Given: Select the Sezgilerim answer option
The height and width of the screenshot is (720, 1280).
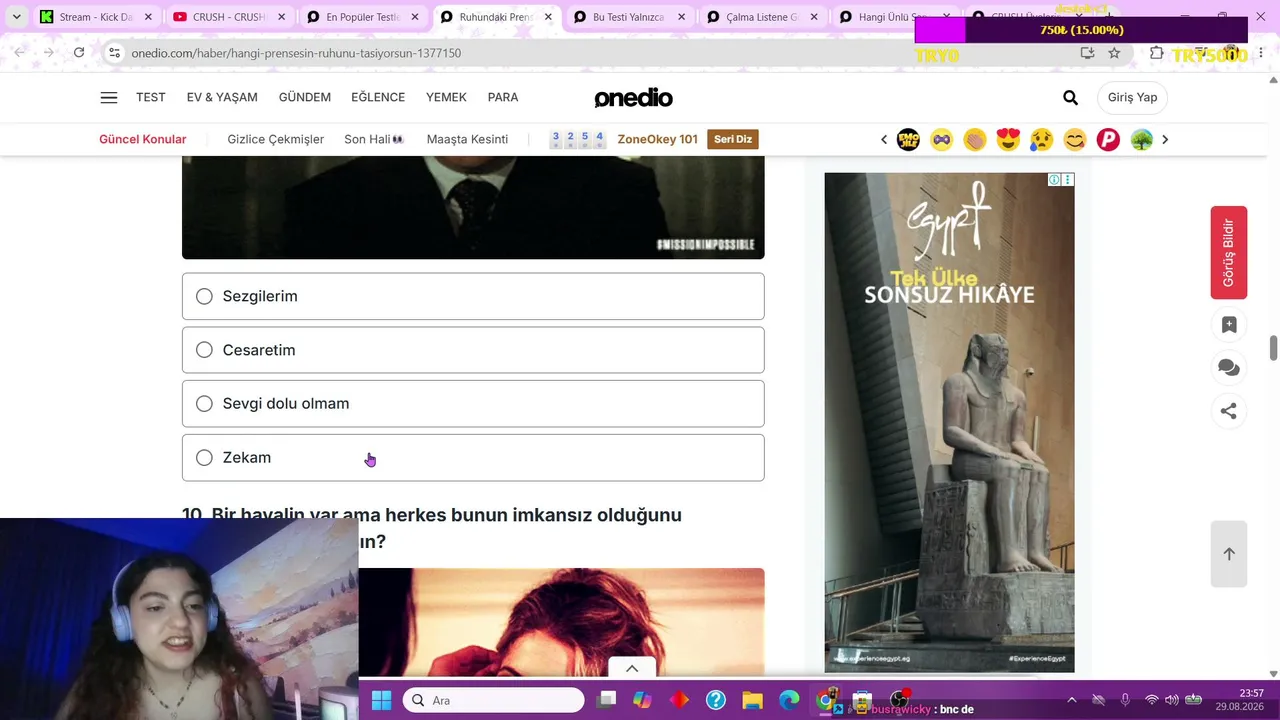Looking at the screenshot, I should 473,296.
